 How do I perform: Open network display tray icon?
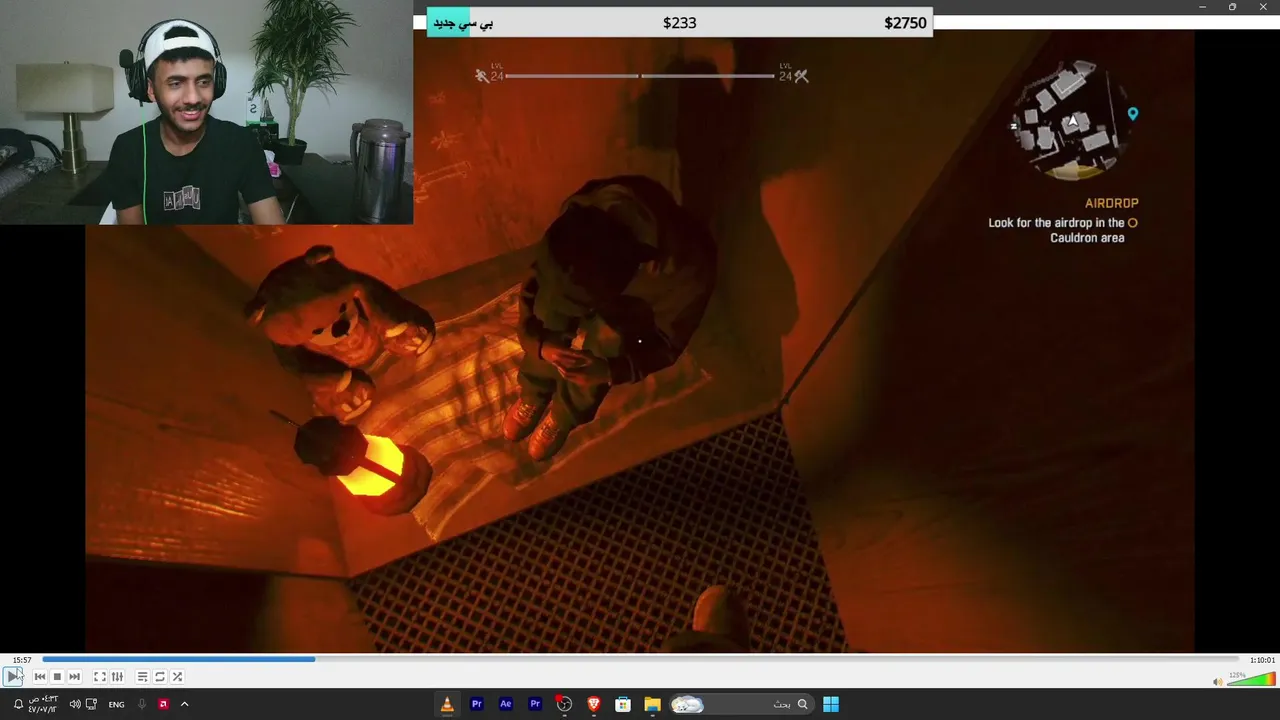(x=92, y=704)
